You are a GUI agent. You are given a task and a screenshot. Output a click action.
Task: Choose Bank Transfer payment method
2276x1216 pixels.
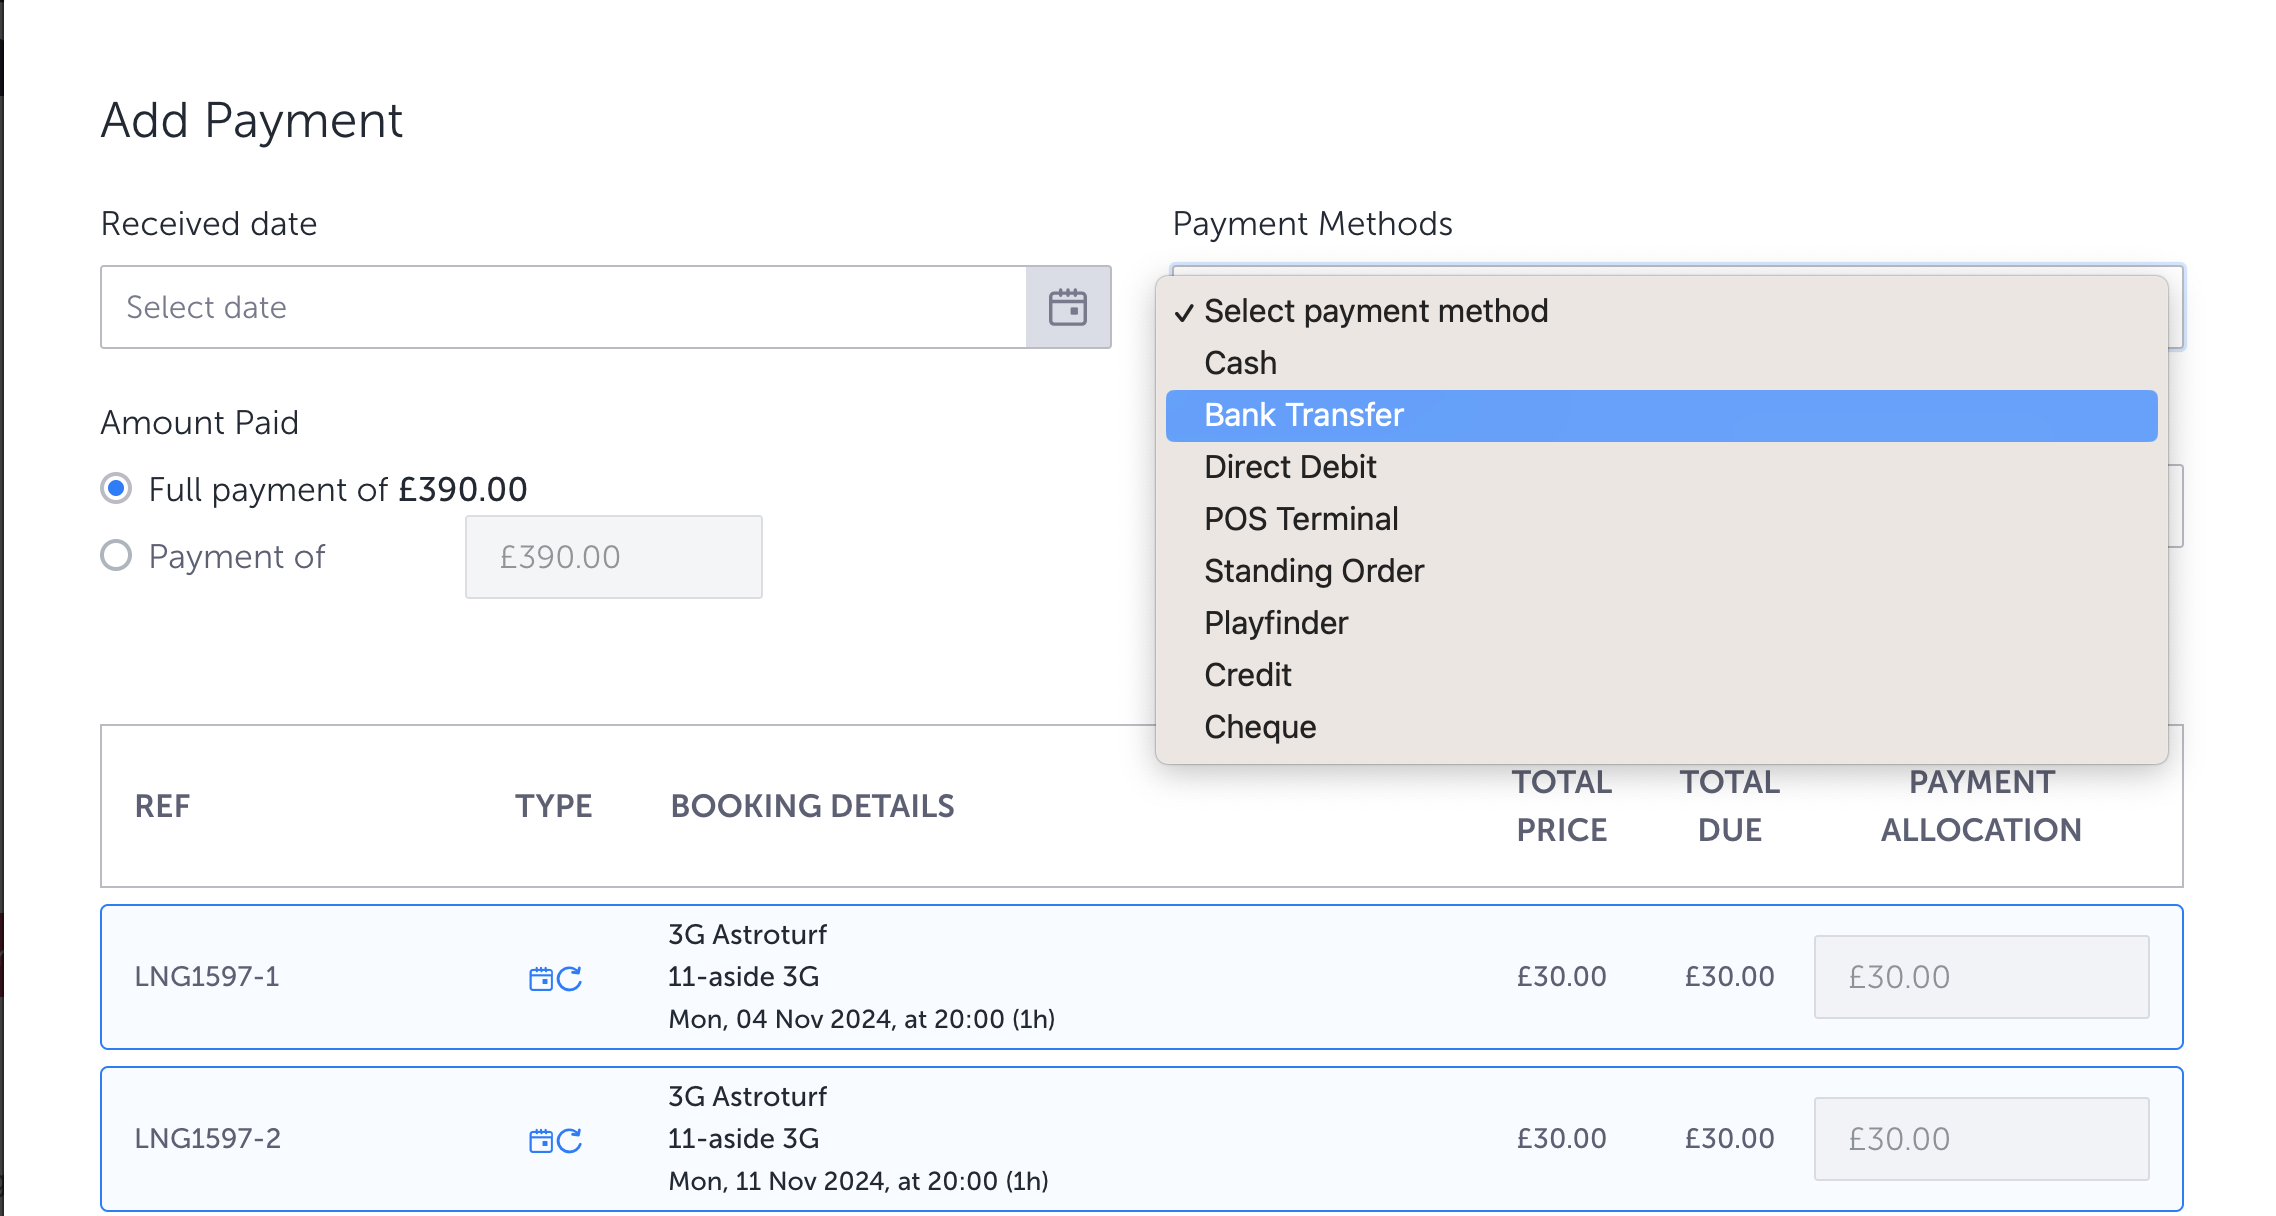pos(1303,415)
